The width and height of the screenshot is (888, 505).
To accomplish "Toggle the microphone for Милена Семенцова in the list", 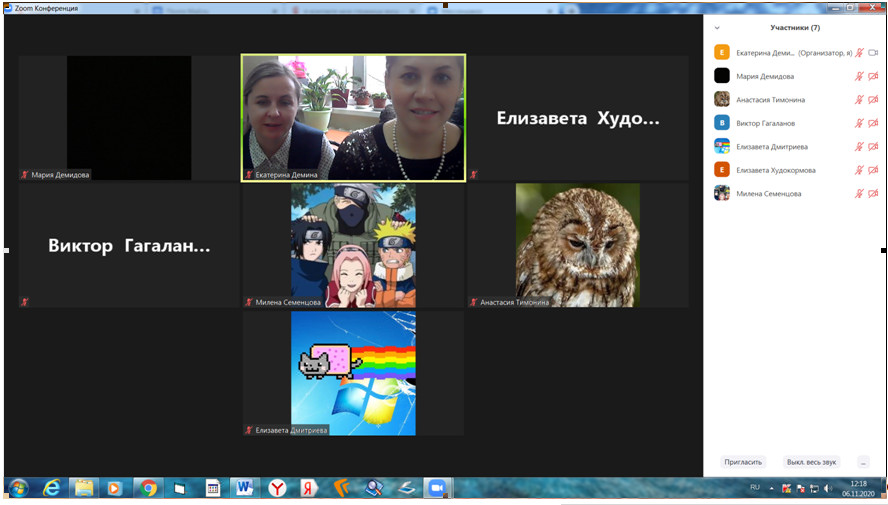I will [x=858, y=193].
